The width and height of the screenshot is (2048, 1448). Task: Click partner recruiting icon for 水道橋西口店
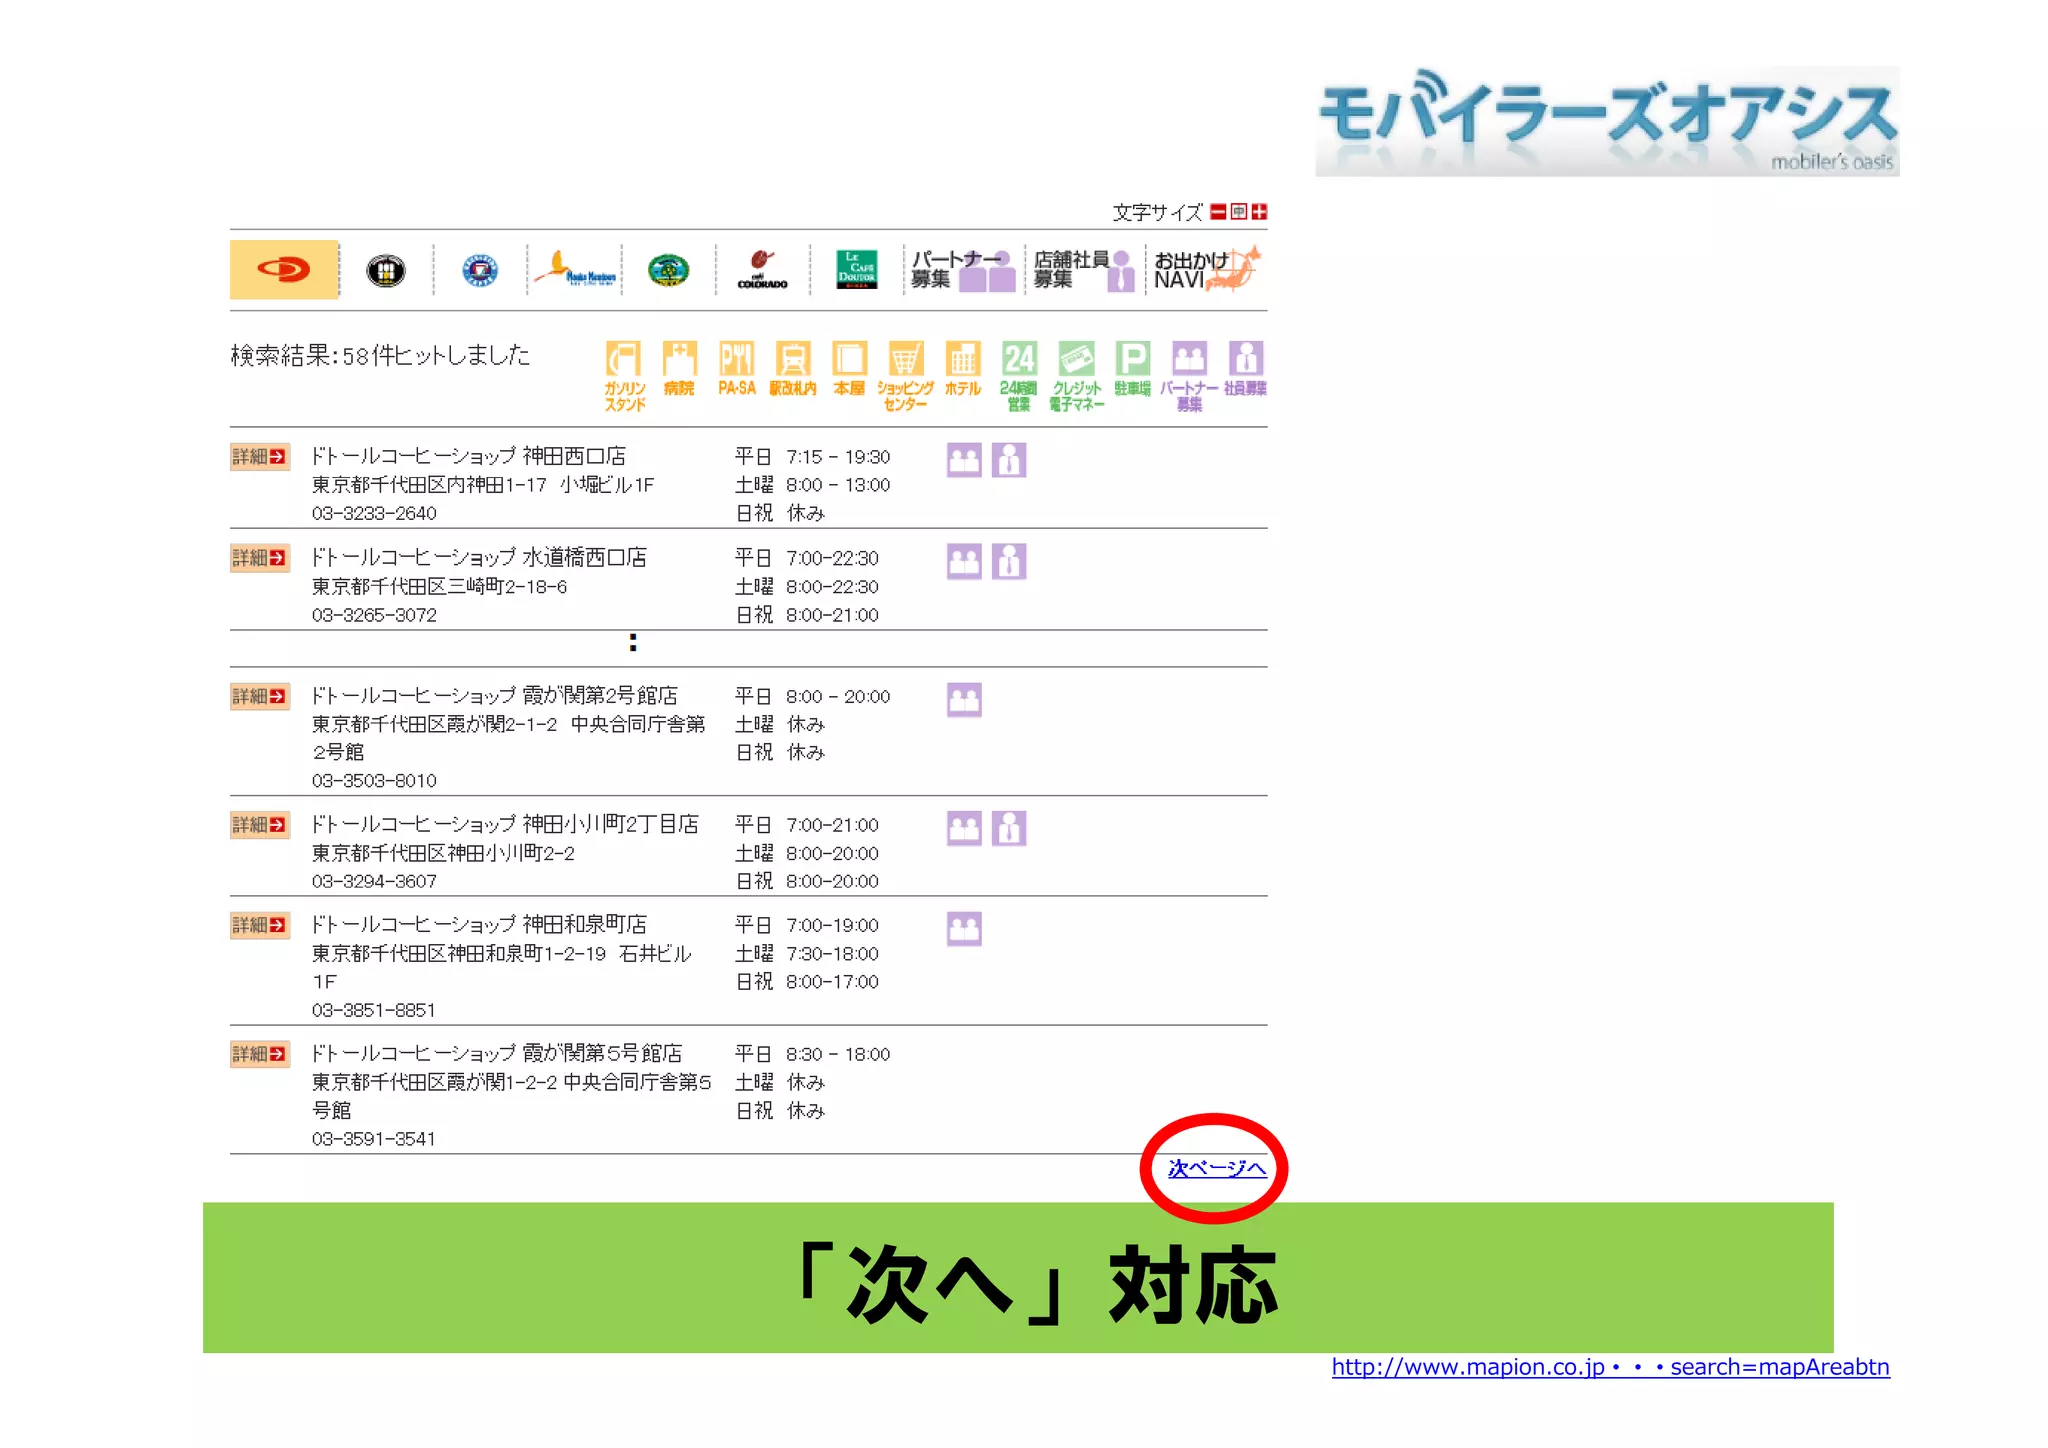click(964, 562)
